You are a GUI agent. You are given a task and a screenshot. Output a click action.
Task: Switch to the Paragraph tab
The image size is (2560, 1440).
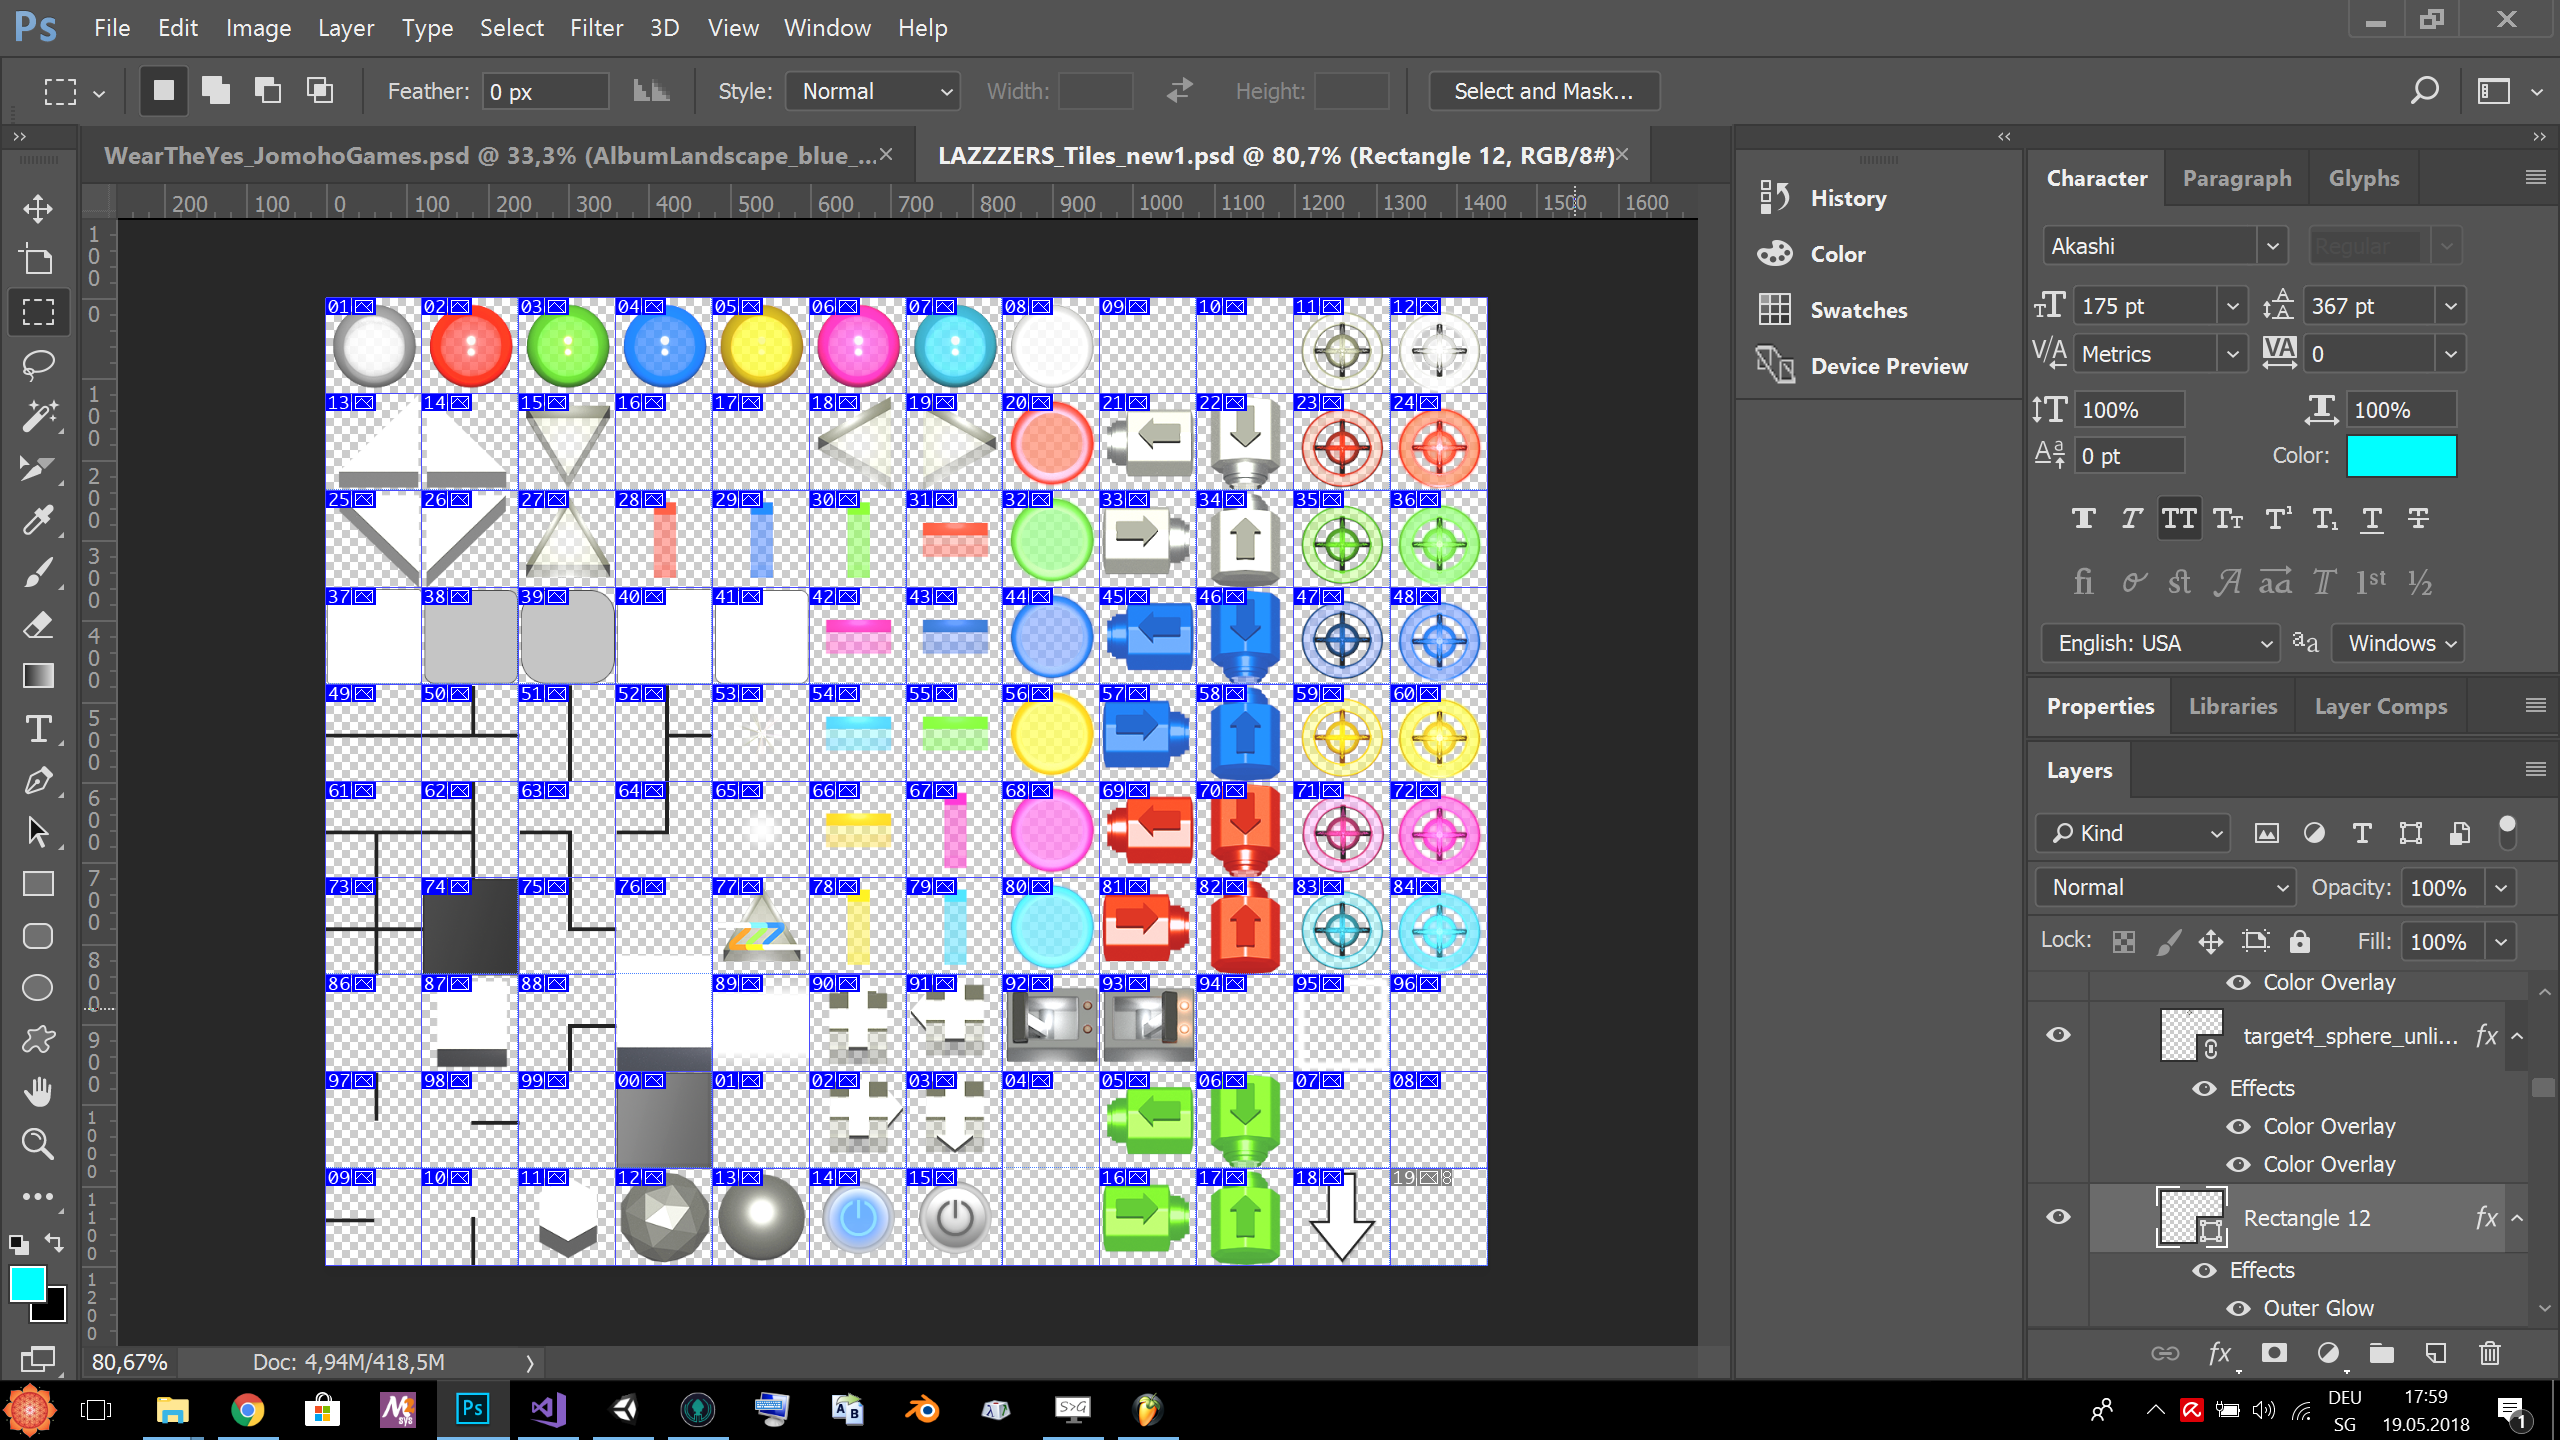click(x=2236, y=178)
